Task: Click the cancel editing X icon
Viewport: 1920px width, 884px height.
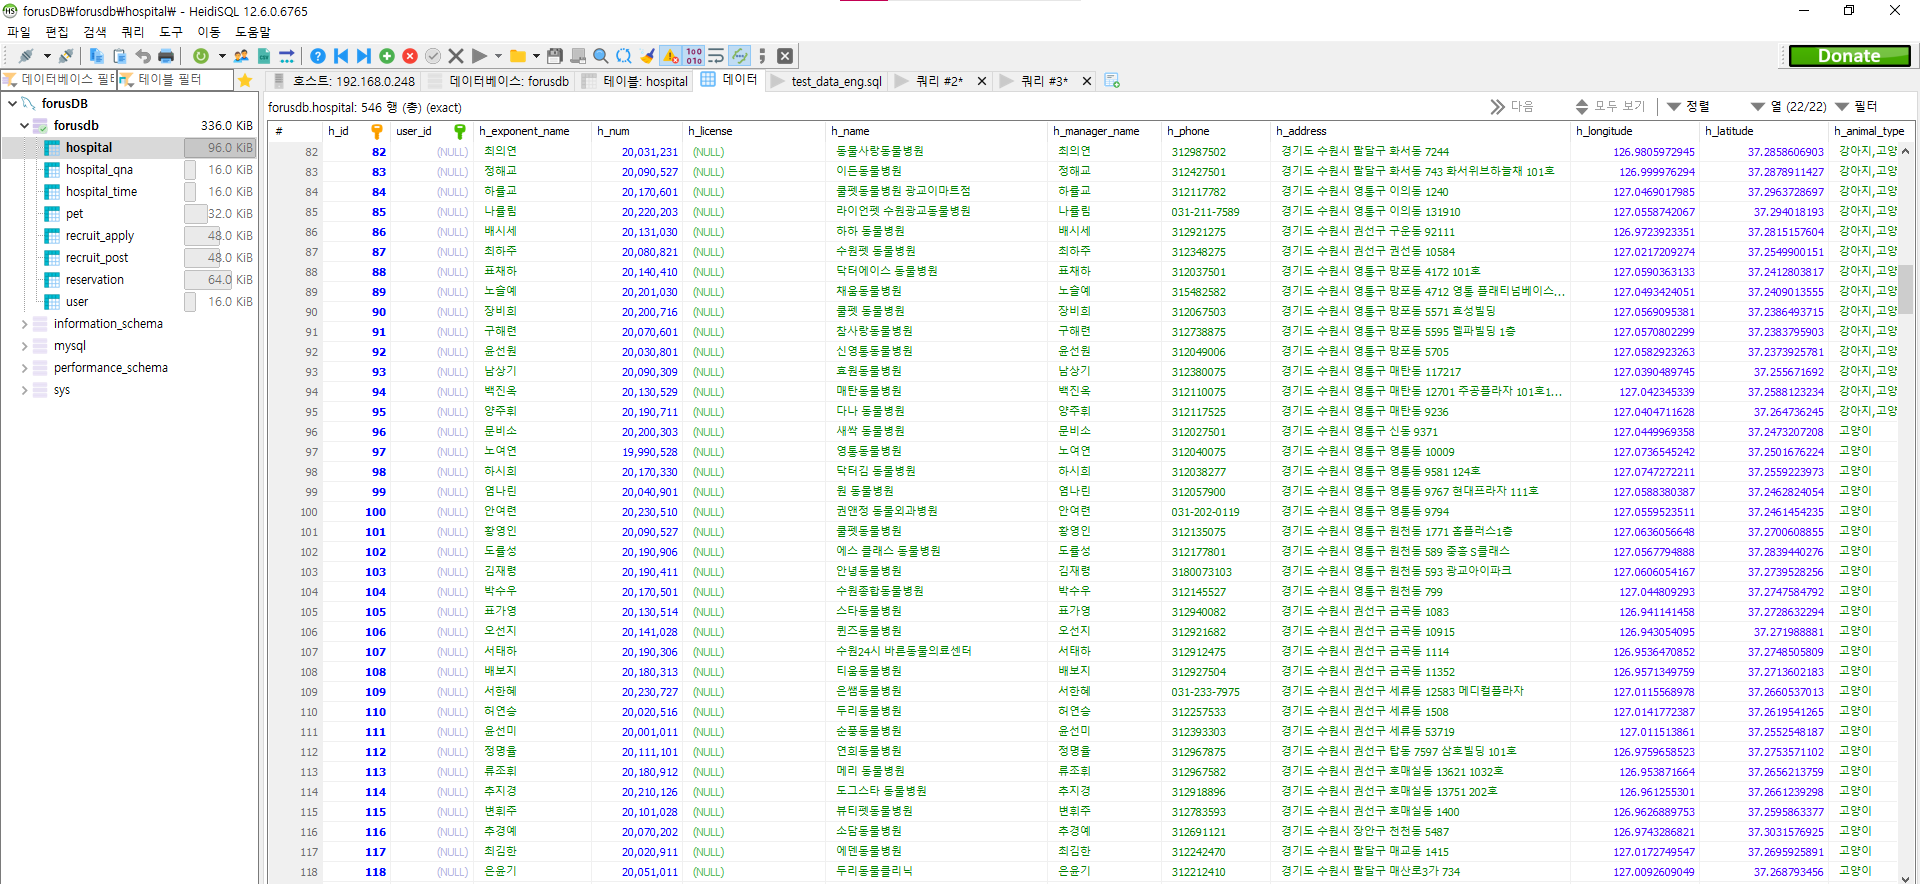Action: 456,56
